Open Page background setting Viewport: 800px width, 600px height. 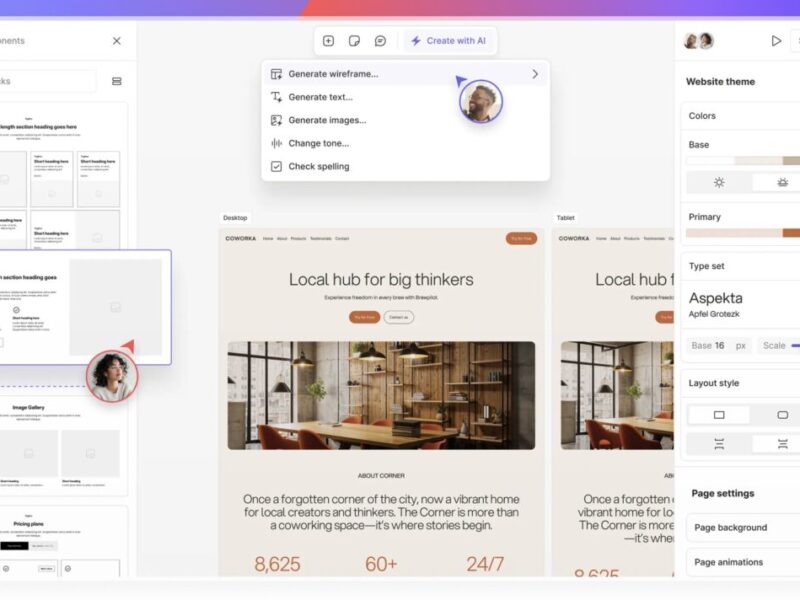[x=743, y=528]
